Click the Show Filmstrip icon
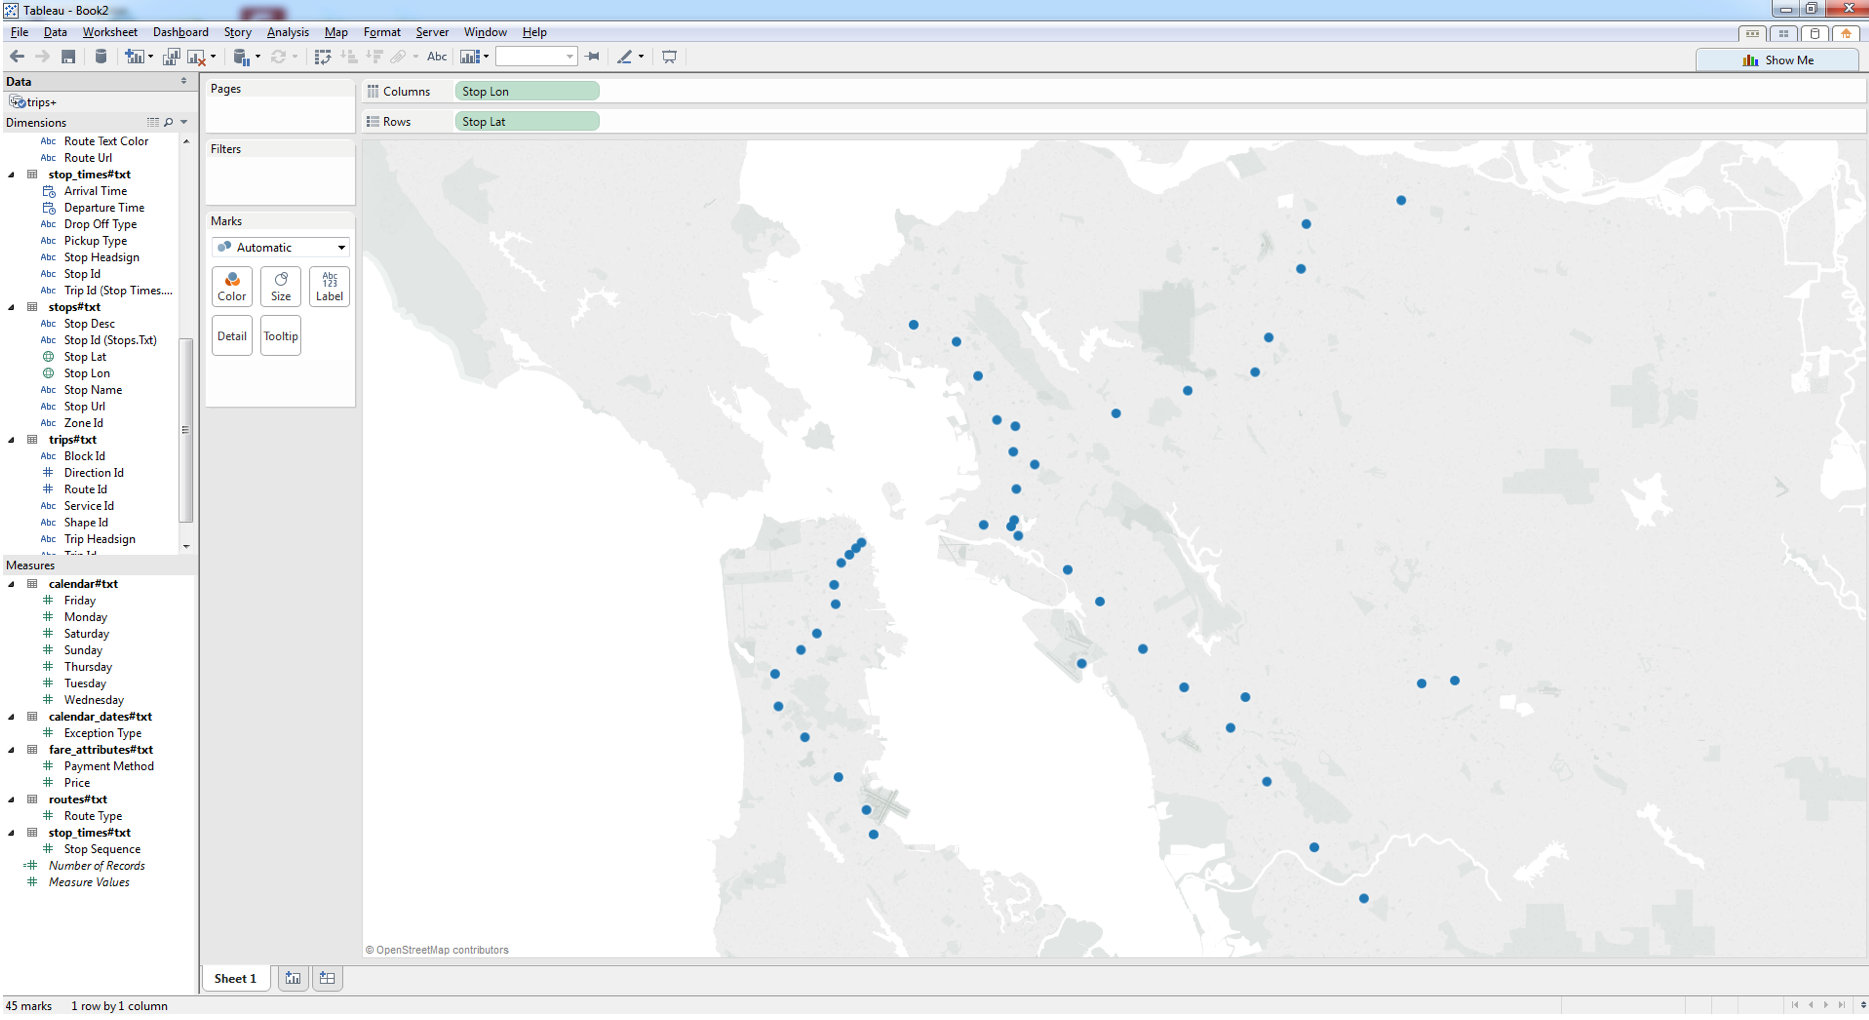 [x=1753, y=33]
